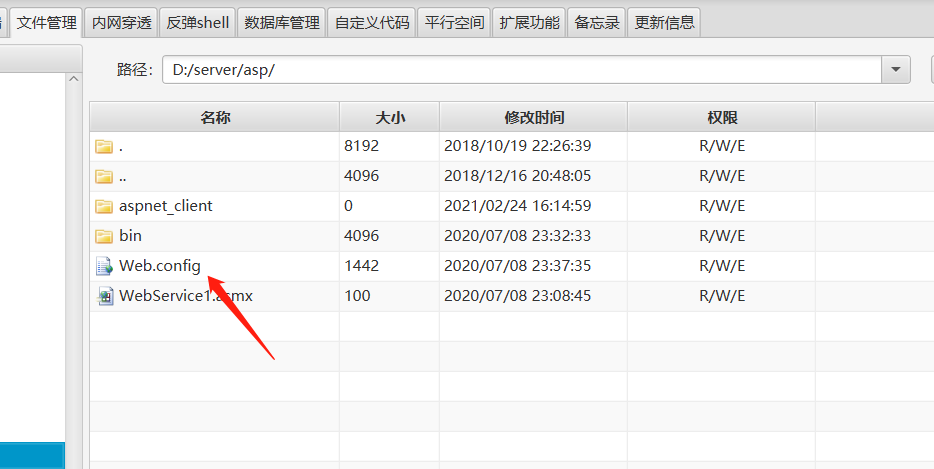Click the date 2021/02/24 16:14:59
The width and height of the screenshot is (934, 469).
click(x=518, y=206)
